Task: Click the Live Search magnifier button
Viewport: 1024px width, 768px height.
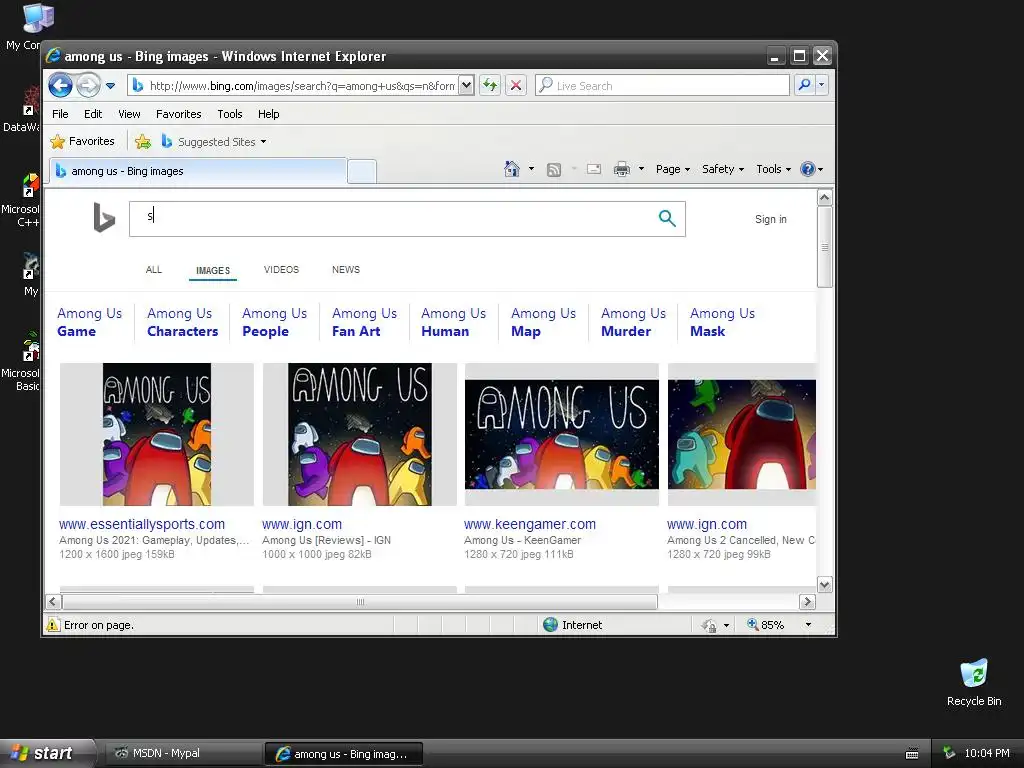Action: tap(805, 85)
